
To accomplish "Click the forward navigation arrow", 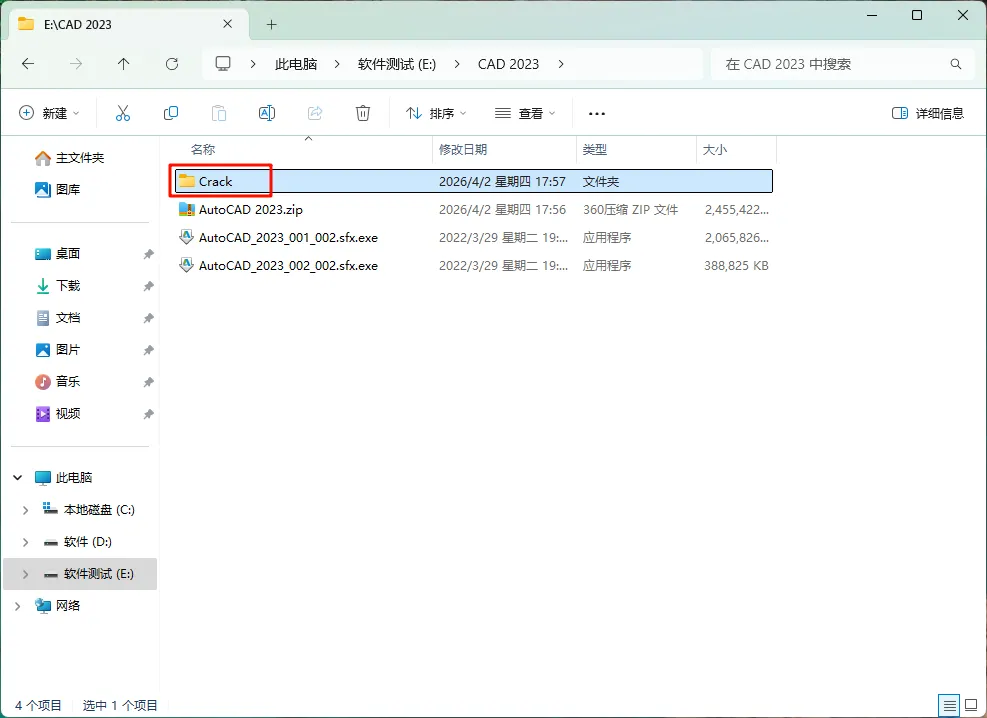I will point(76,64).
